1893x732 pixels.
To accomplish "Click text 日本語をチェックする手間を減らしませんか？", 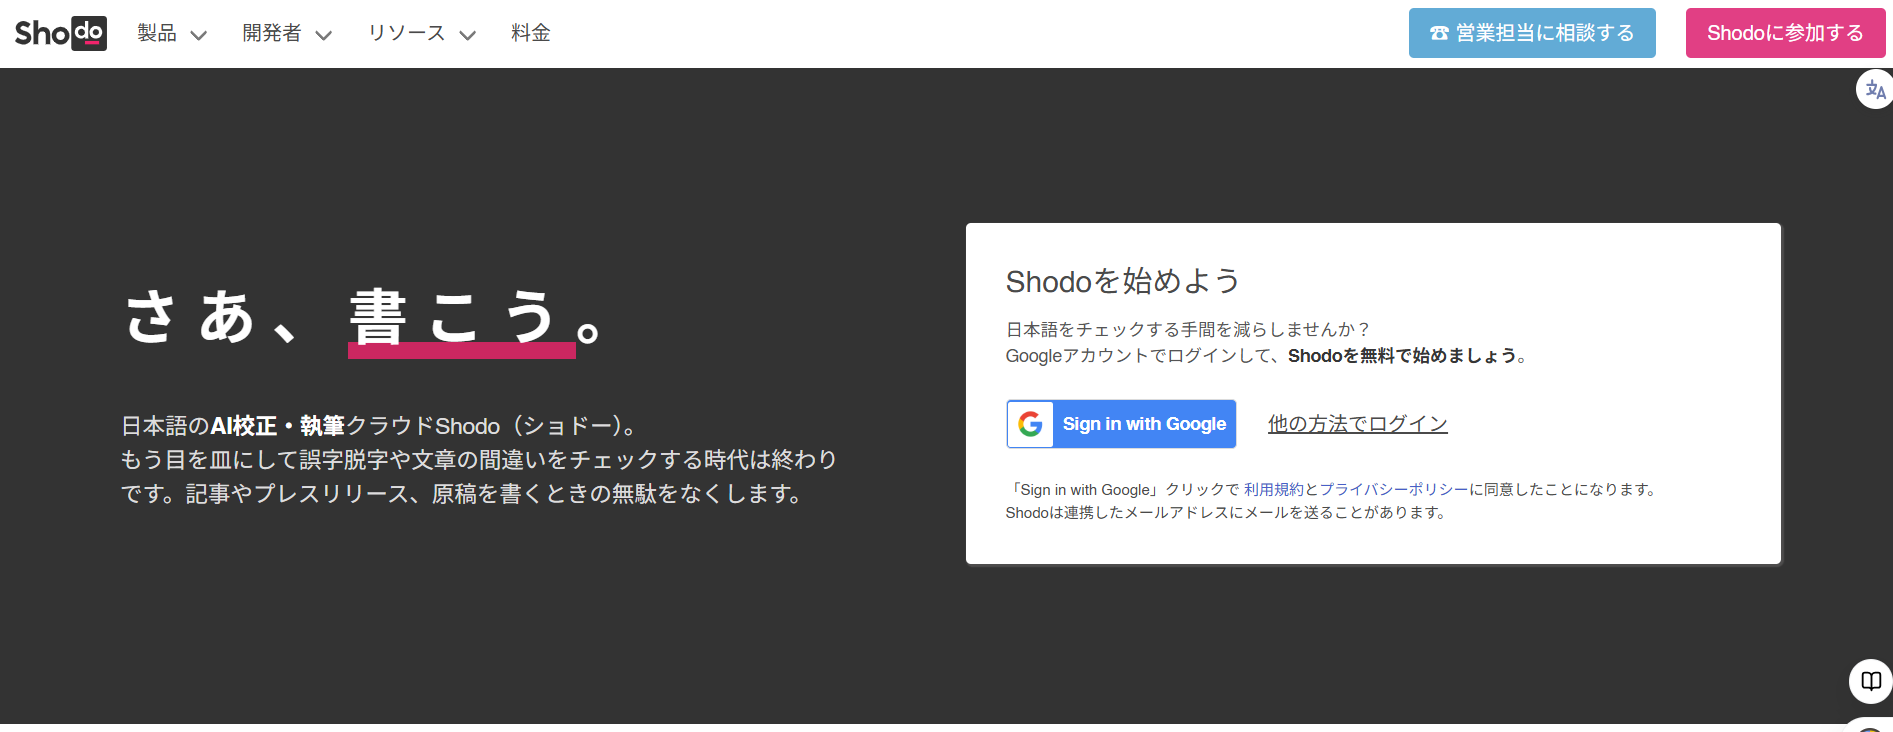I will click(x=1188, y=330).
